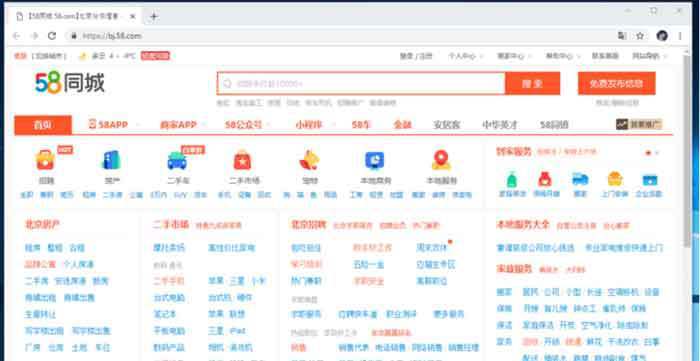Click the 生意转让 link
This screenshot has width=700, height=361.
(x=40, y=315)
